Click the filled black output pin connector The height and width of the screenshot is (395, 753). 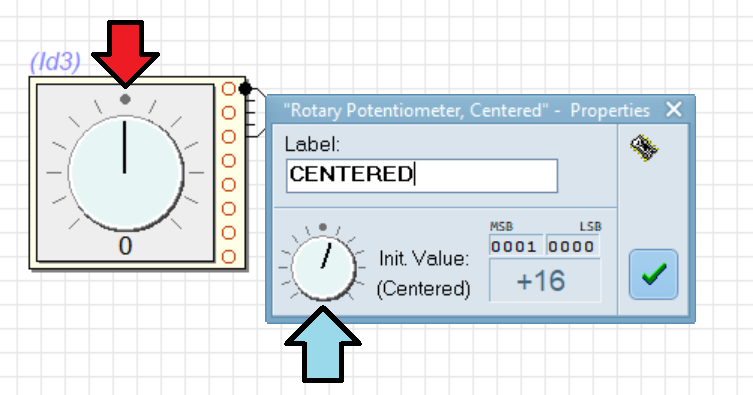tap(245, 89)
